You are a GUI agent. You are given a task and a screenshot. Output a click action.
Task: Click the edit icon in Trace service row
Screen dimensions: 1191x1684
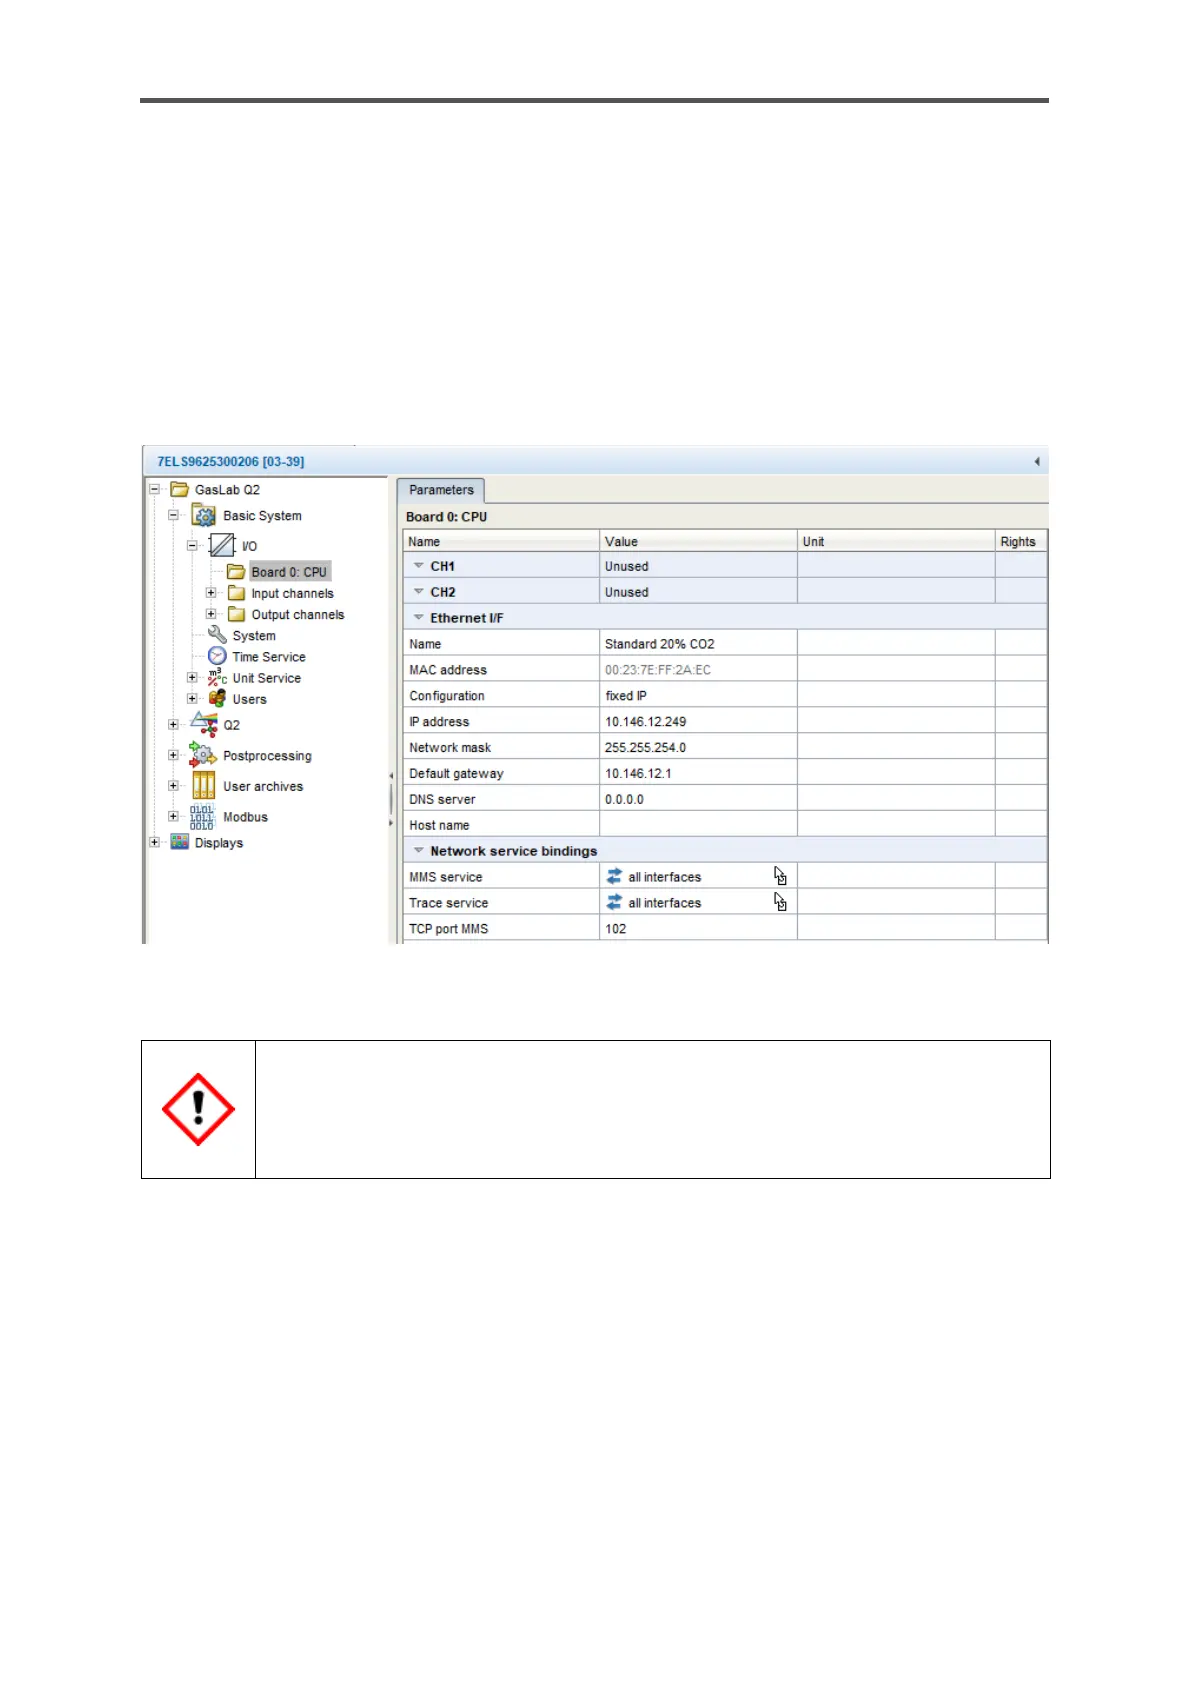[x=780, y=902]
